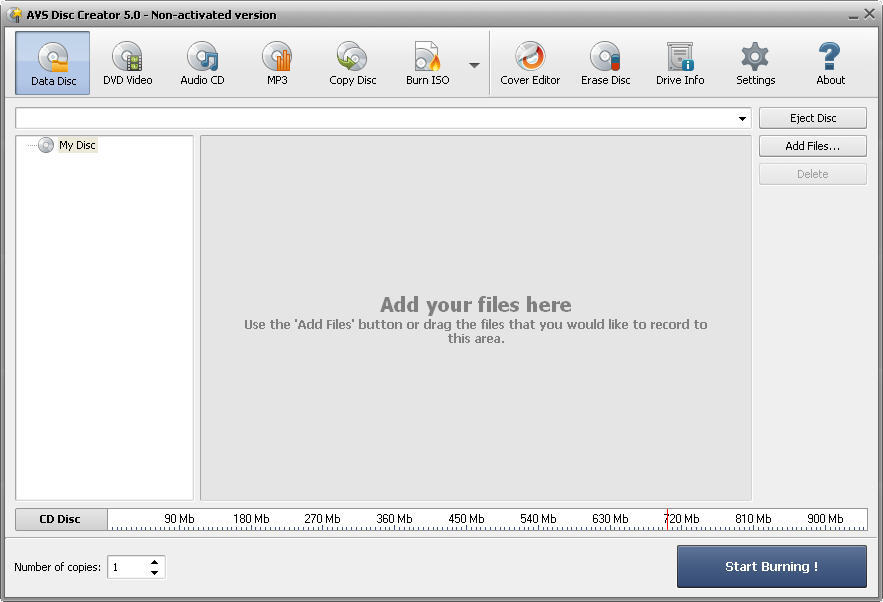Image resolution: width=883 pixels, height=602 pixels.
Task: Switch to DVD Video creation mode
Action: (x=127, y=62)
